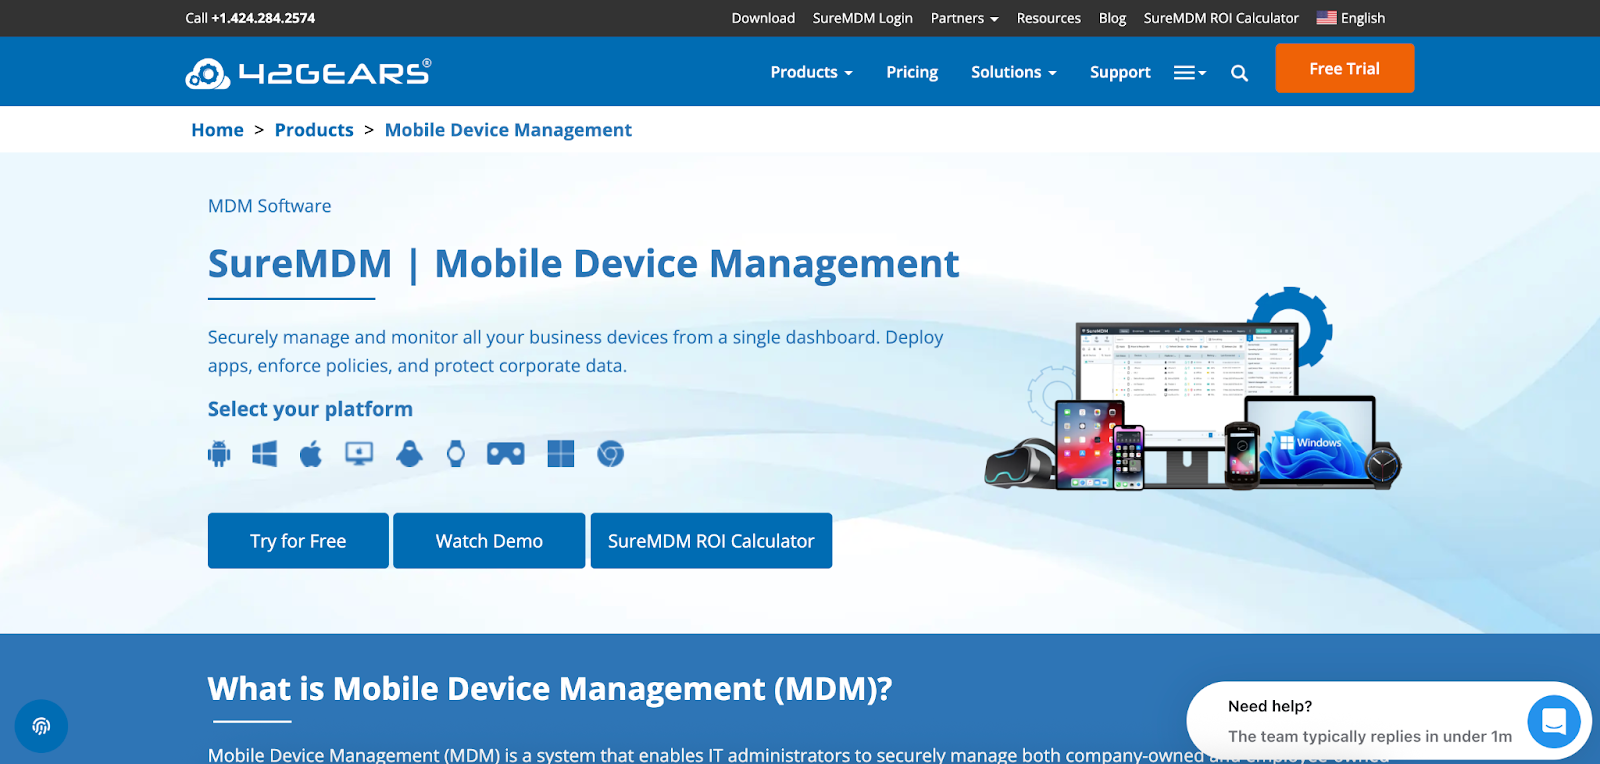Open the chat bubble help icon
The height and width of the screenshot is (764, 1600).
(1554, 721)
